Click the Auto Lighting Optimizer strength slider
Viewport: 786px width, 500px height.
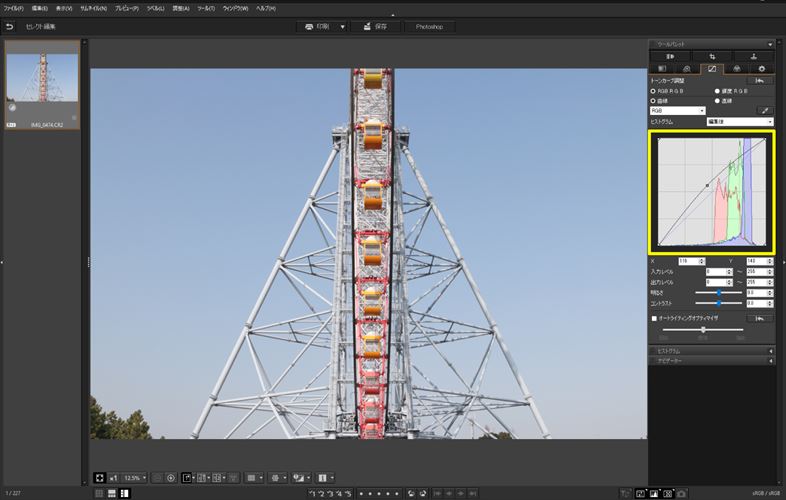(703, 330)
